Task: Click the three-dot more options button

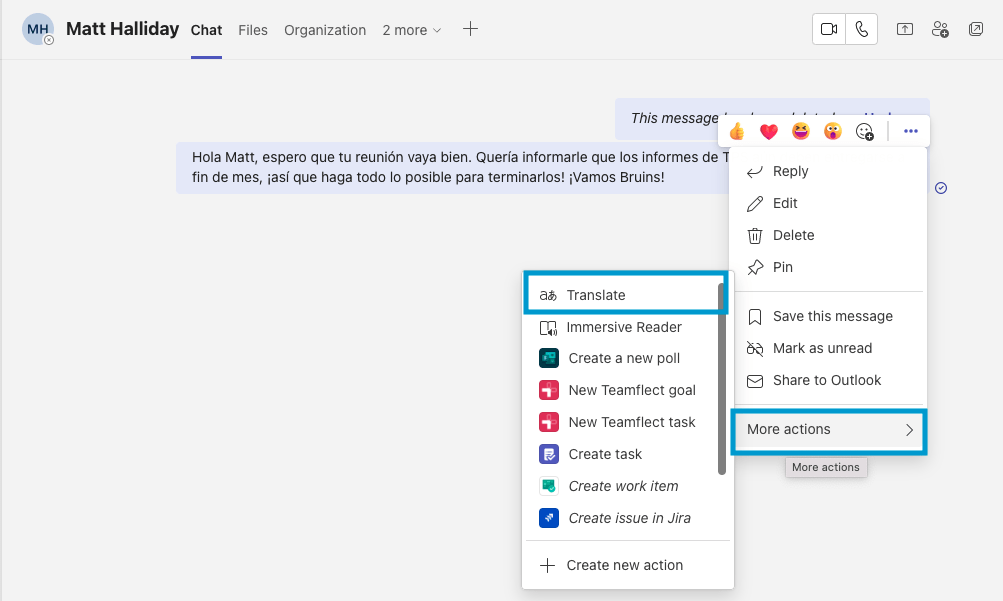Action: 910,131
